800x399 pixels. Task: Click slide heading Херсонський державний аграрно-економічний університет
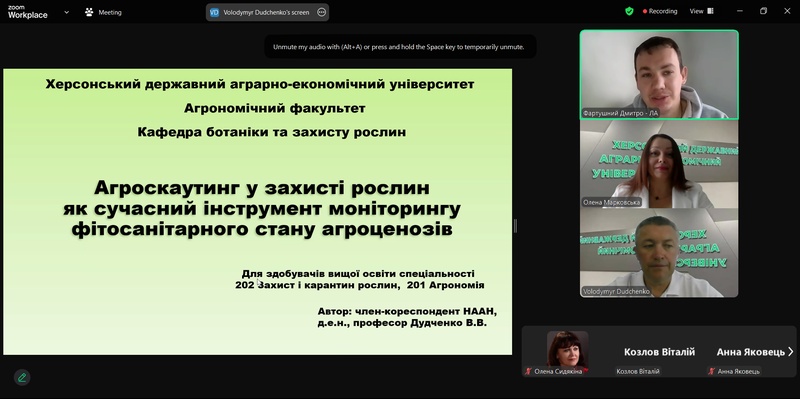[x=260, y=84]
